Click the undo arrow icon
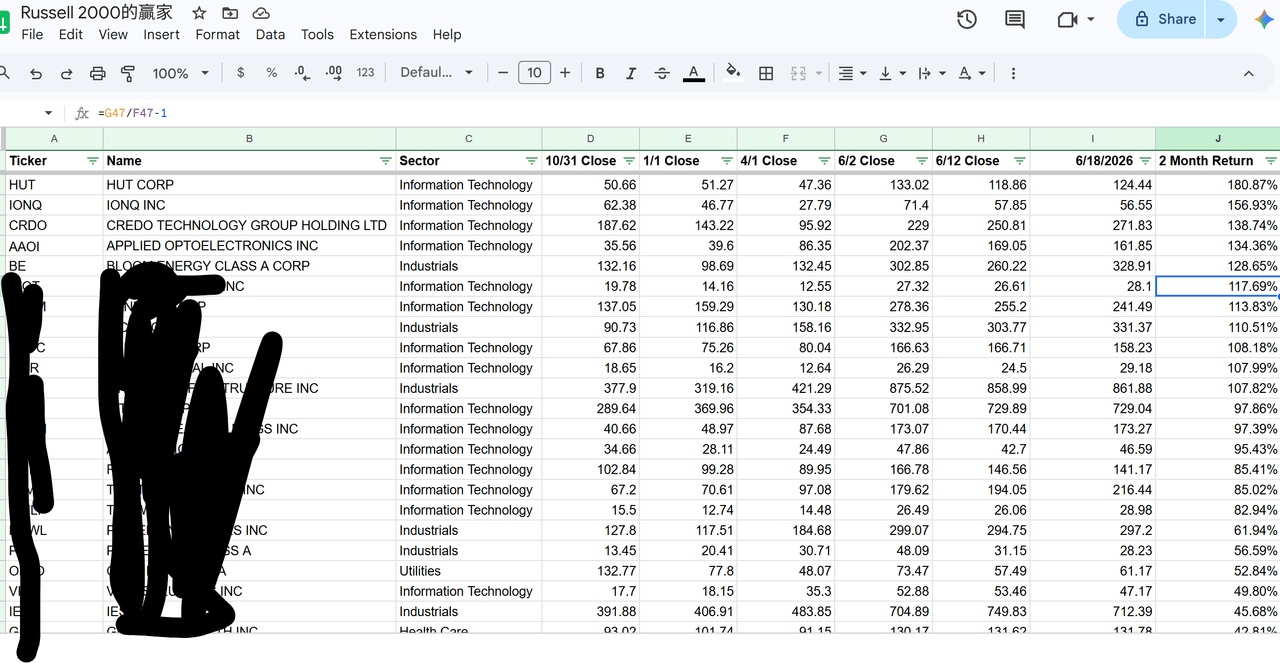Viewport: 1280px width, 663px height. tap(36, 73)
